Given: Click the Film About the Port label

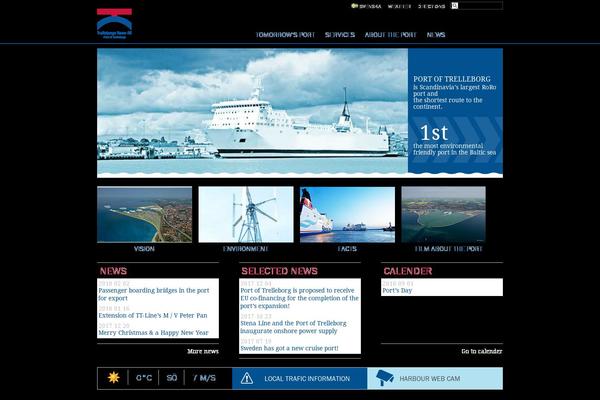Looking at the screenshot, I should (448, 249).
